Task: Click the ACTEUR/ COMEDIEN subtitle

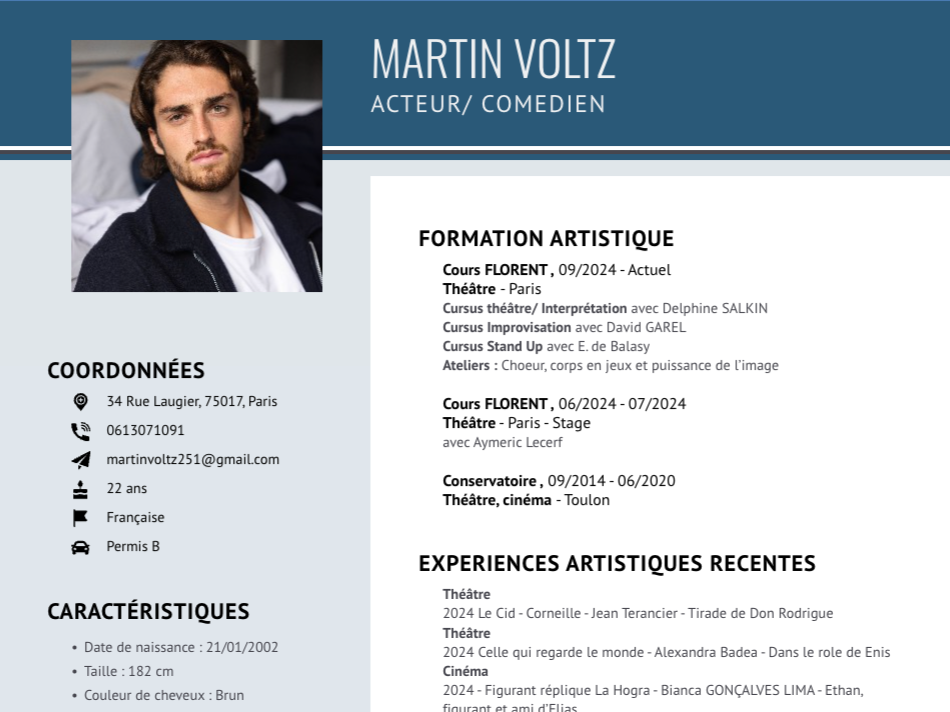Action: tap(488, 104)
